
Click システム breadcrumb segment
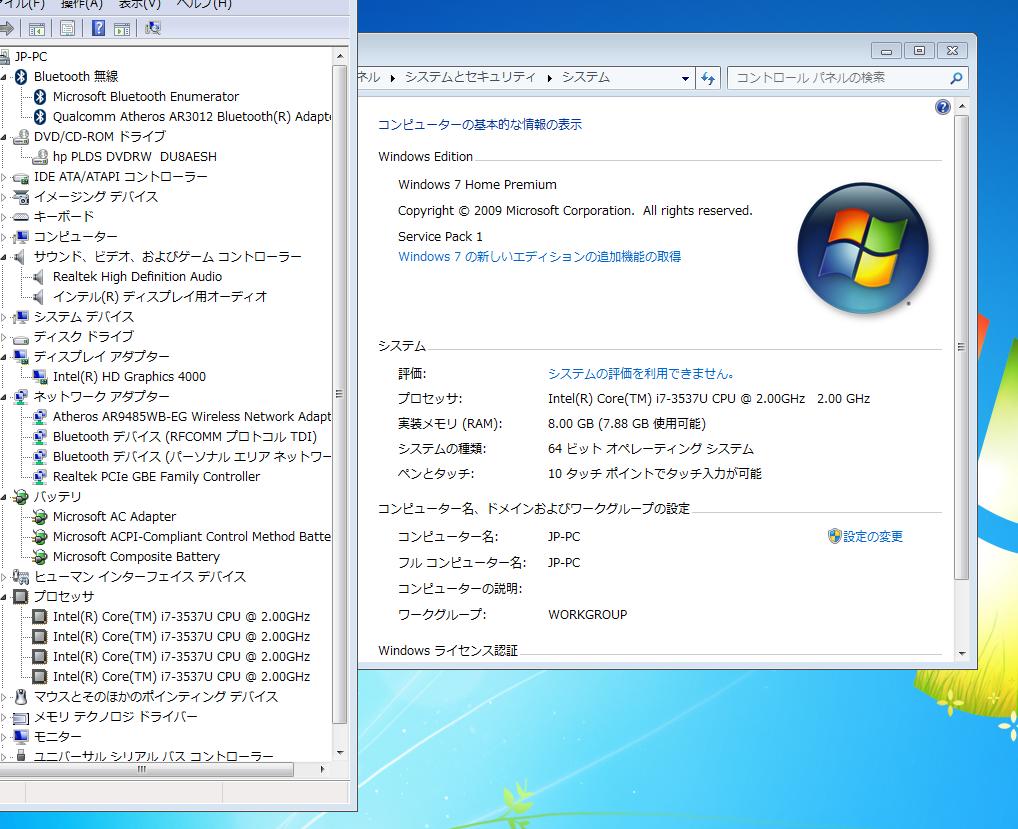(586, 77)
